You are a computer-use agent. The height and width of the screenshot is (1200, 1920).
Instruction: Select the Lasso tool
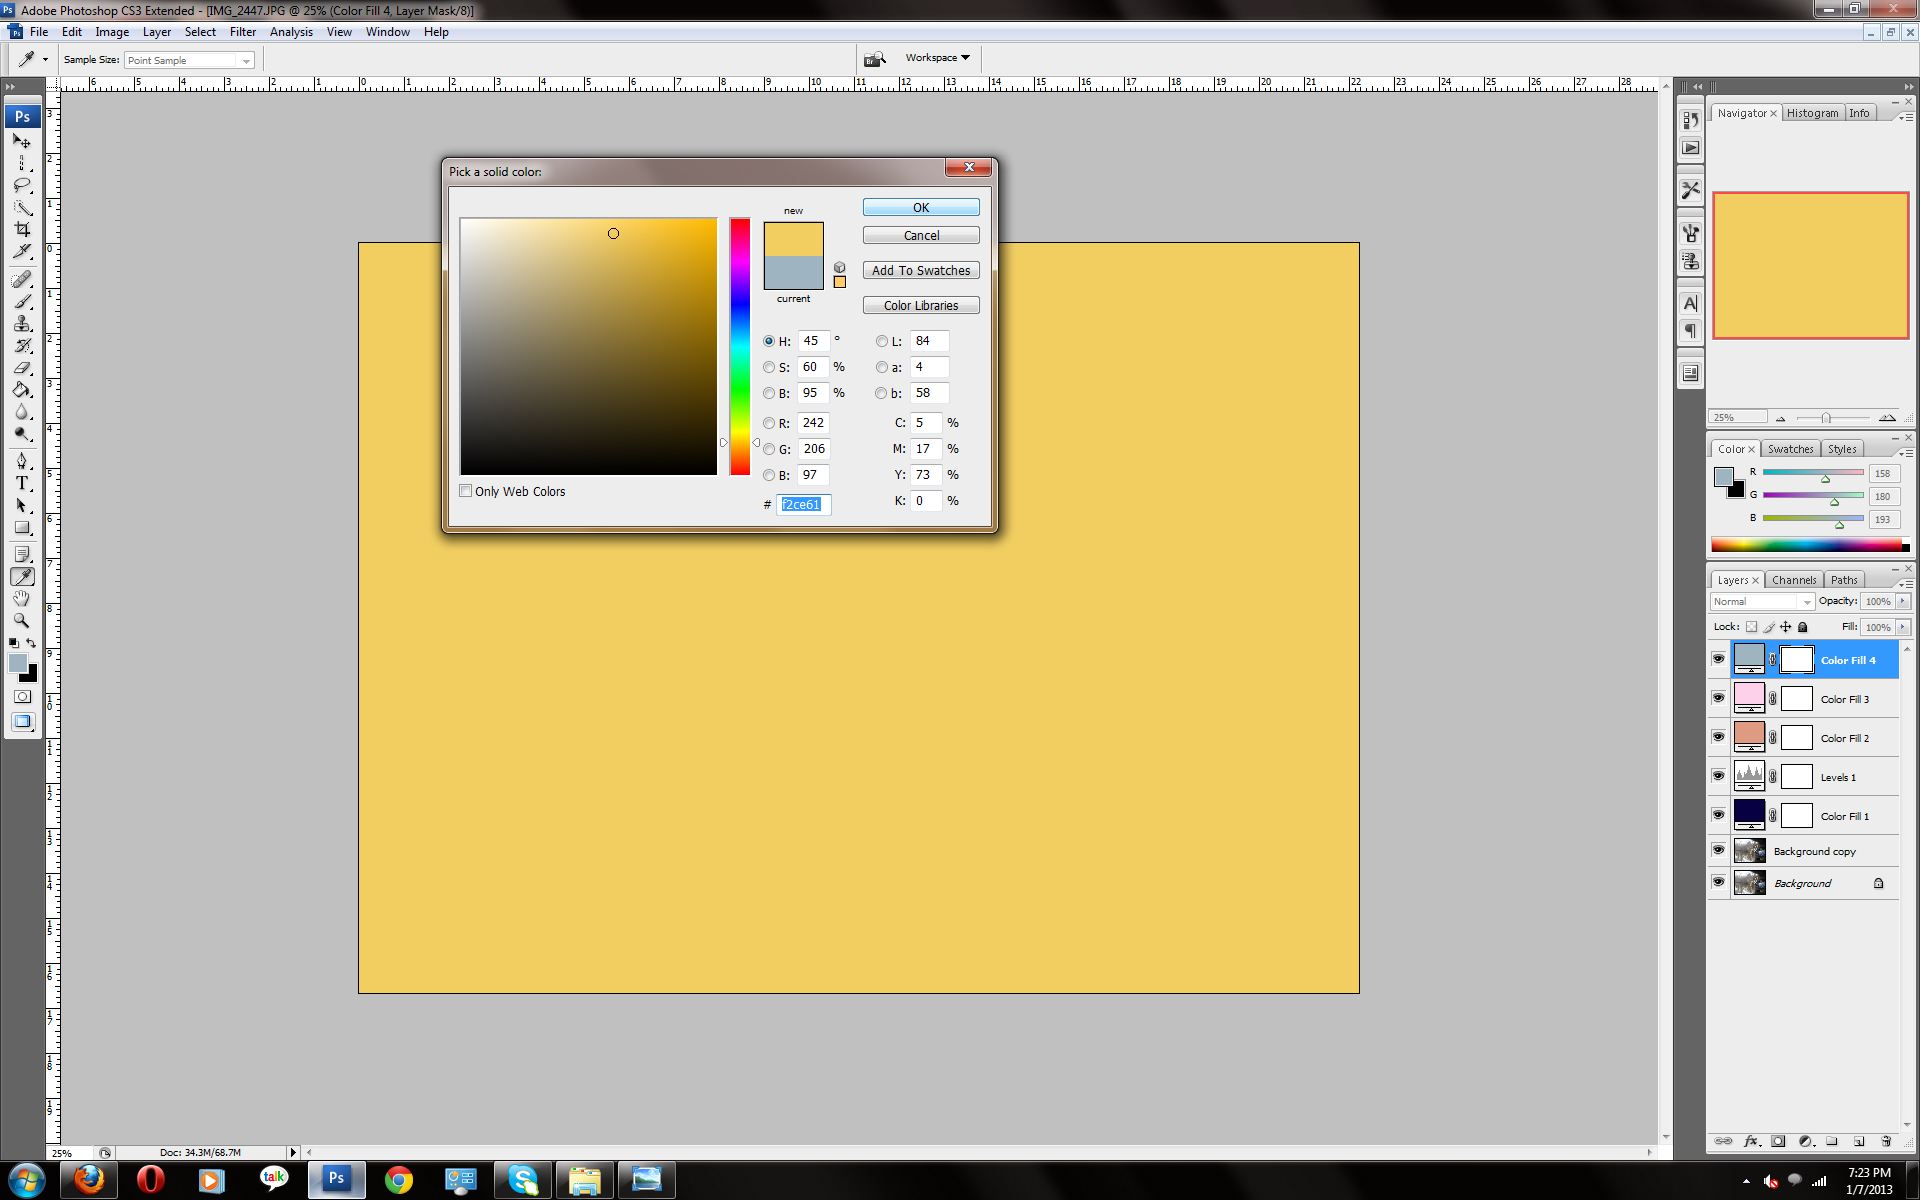(22, 185)
